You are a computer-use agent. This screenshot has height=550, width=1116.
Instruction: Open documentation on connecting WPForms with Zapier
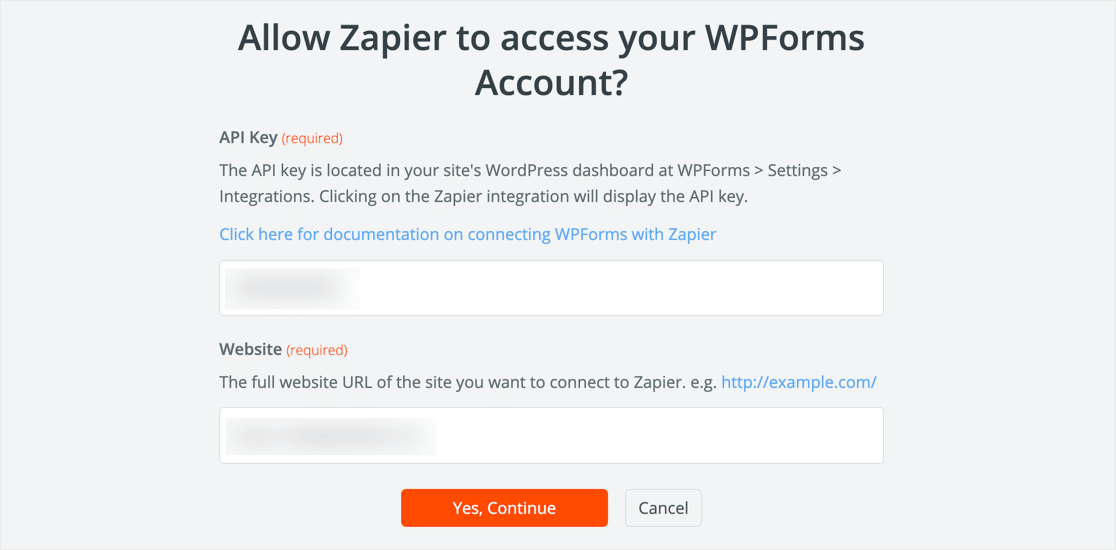coord(467,234)
